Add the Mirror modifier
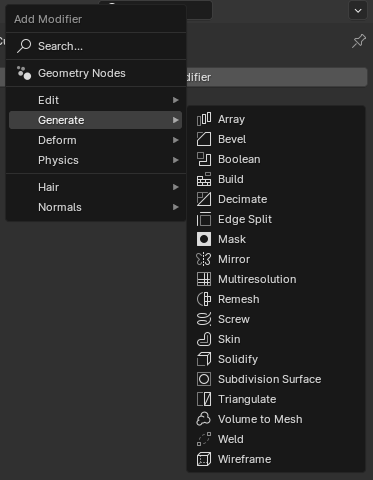The height and width of the screenshot is (480, 373). [276, 259]
